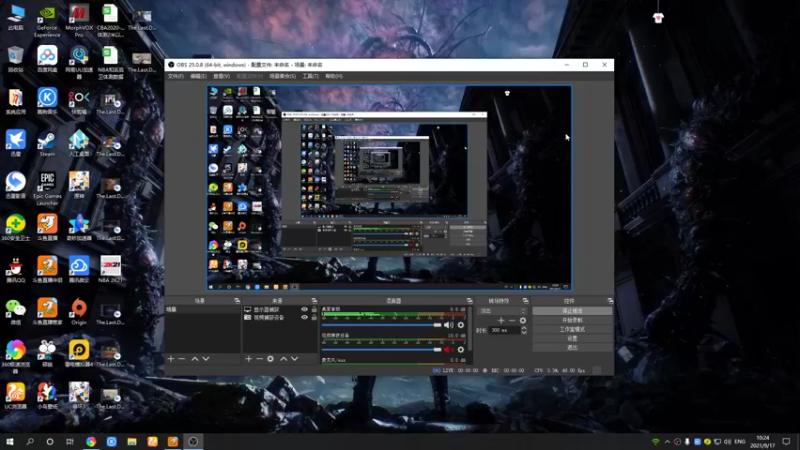The width and height of the screenshot is (800, 450).
Task: Open source properties gear in Sources panel
Action: point(270,359)
